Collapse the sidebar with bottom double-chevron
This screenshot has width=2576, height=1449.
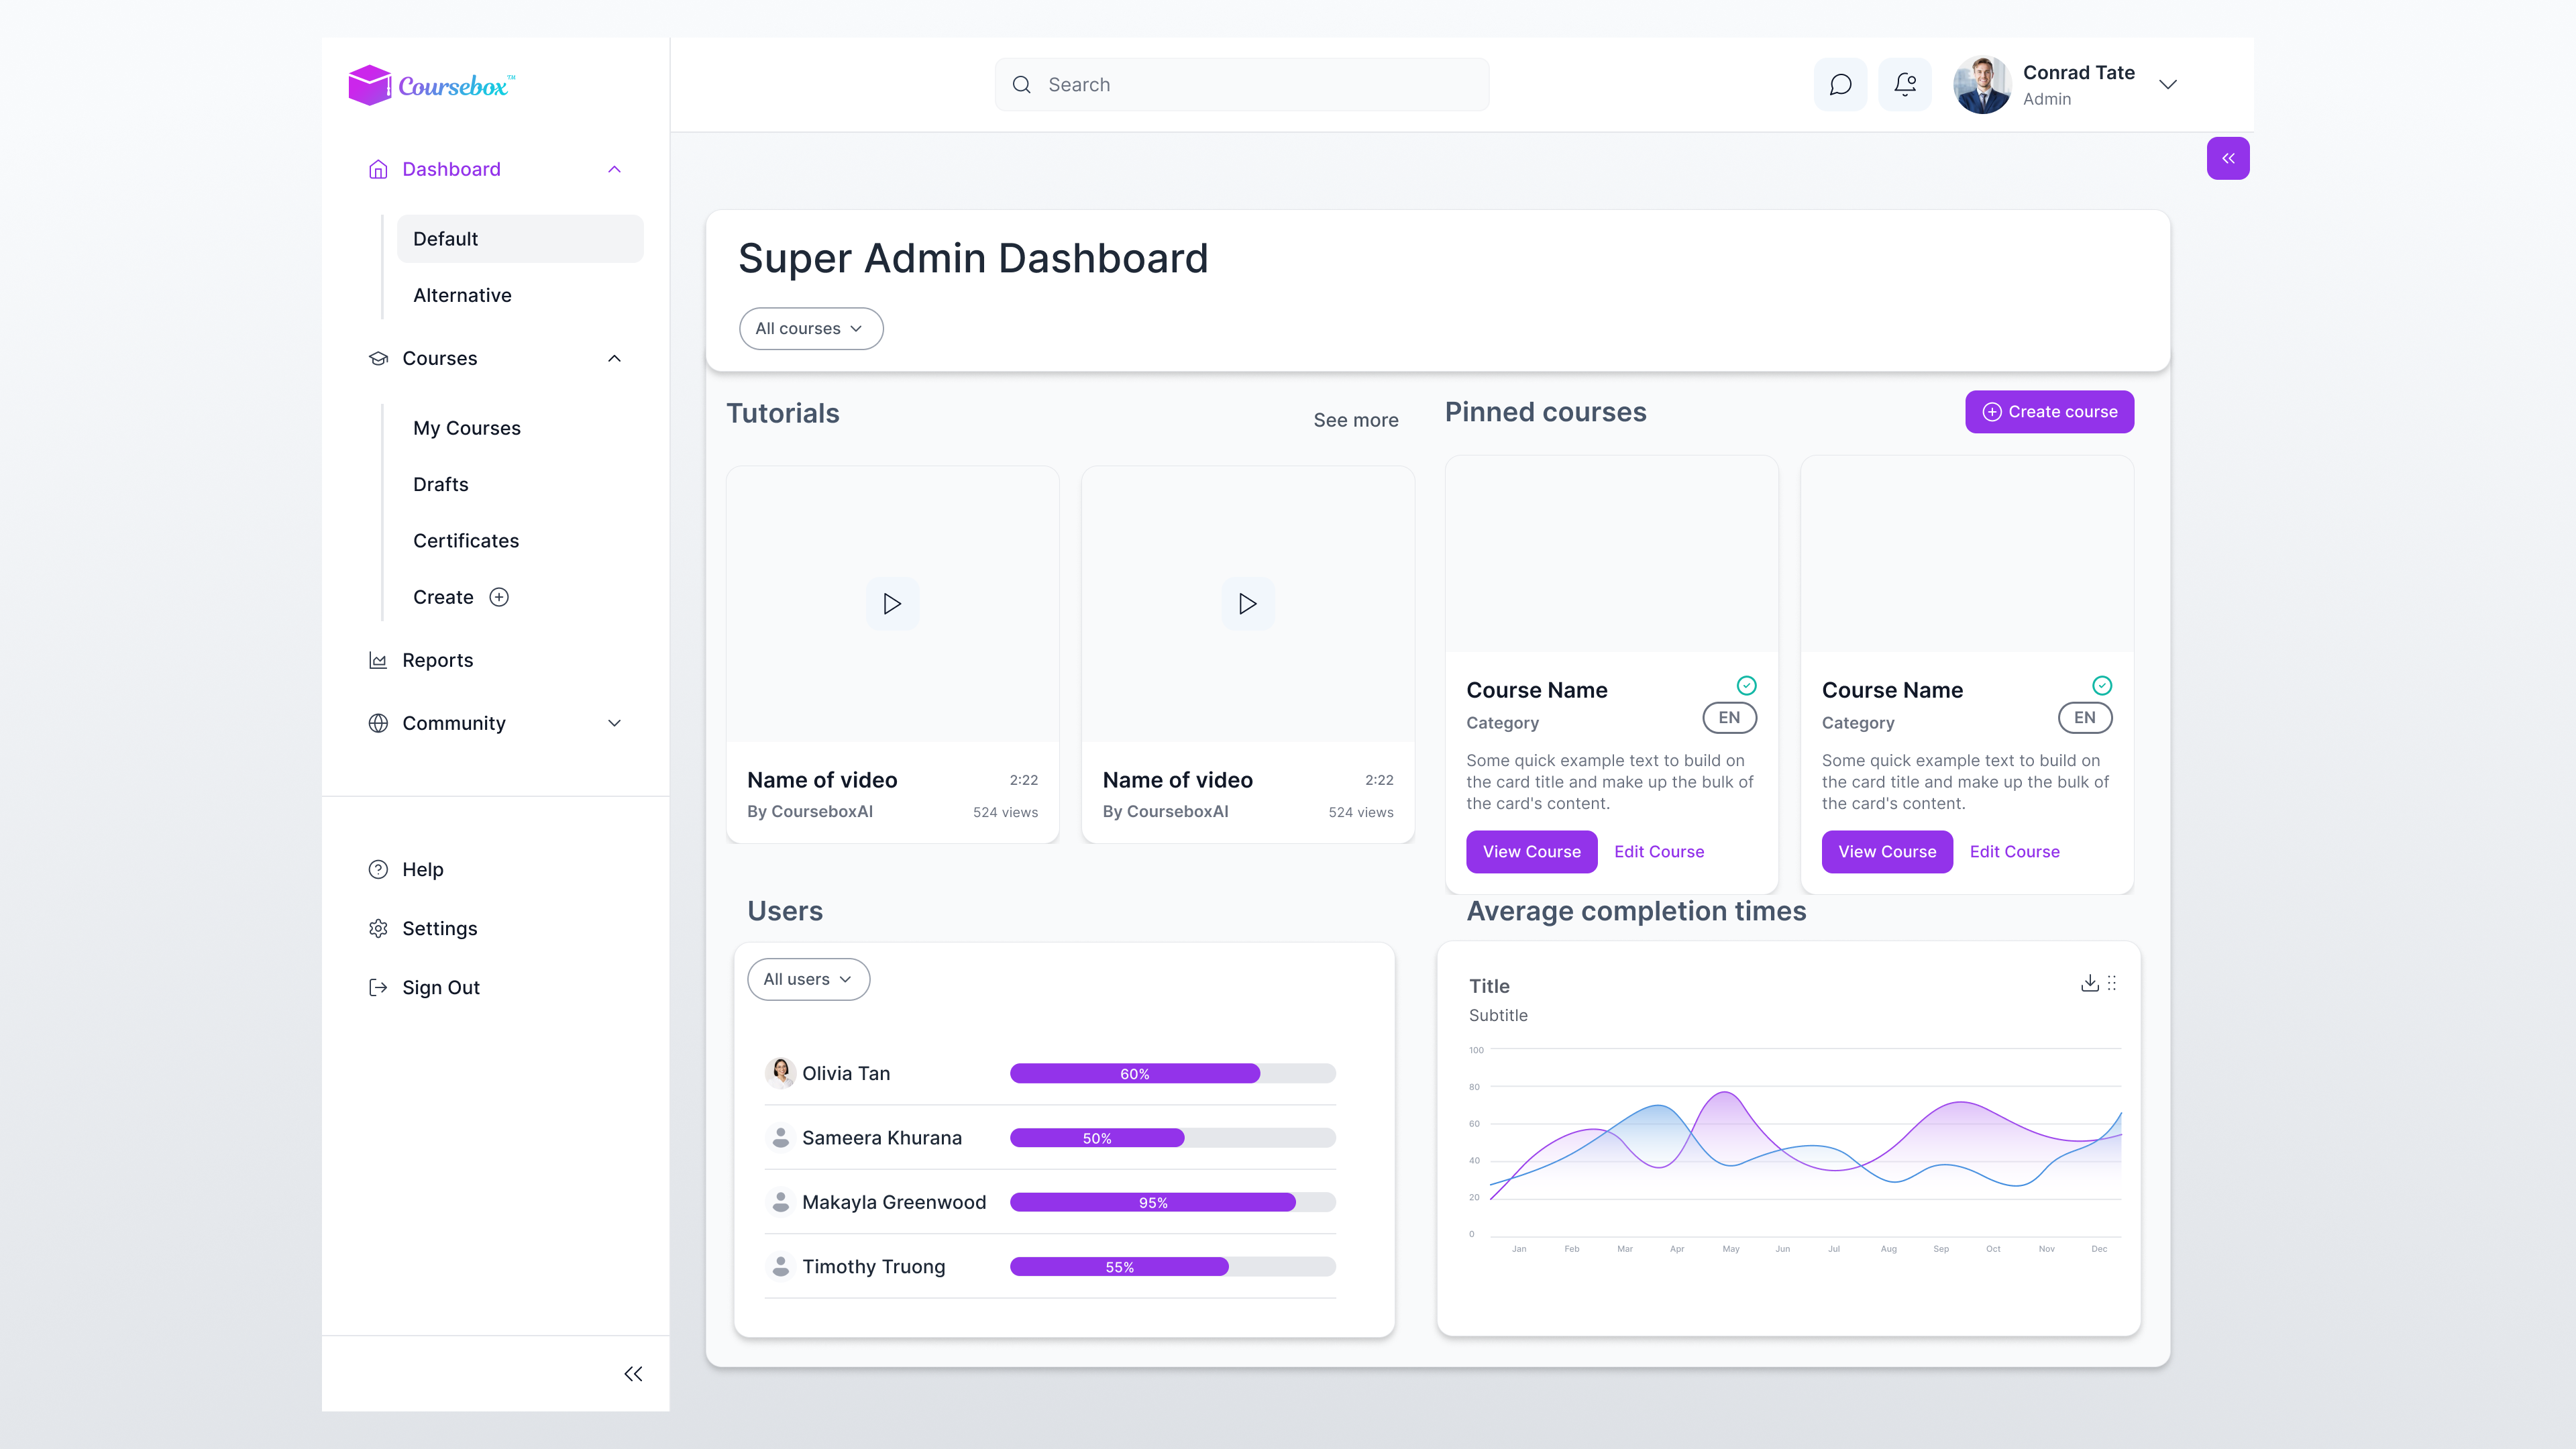(633, 1374)
